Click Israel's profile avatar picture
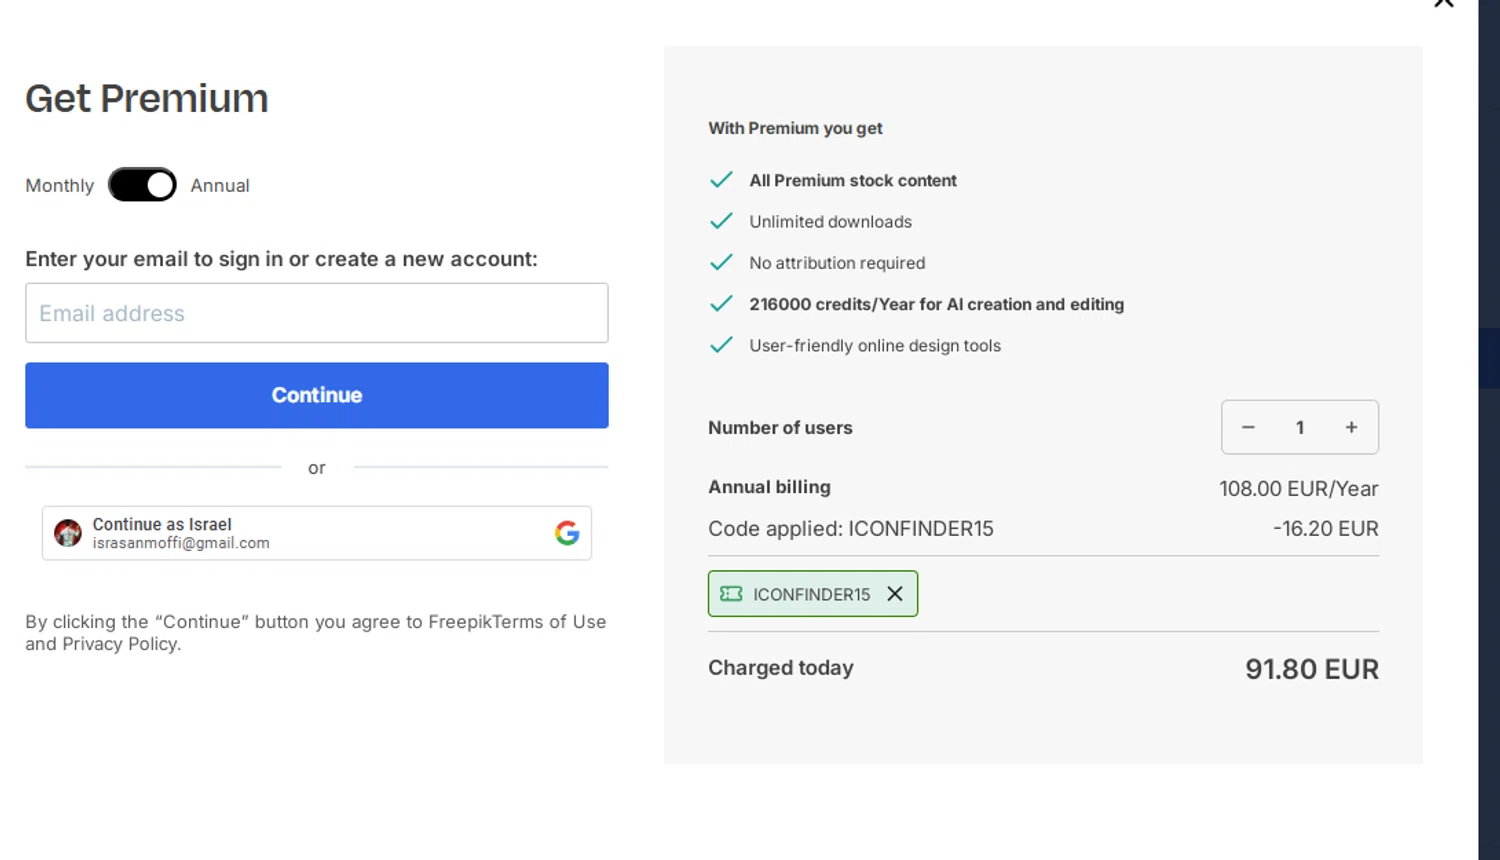The height and width of the screenshot is (860, 1500). pos(68,533)
